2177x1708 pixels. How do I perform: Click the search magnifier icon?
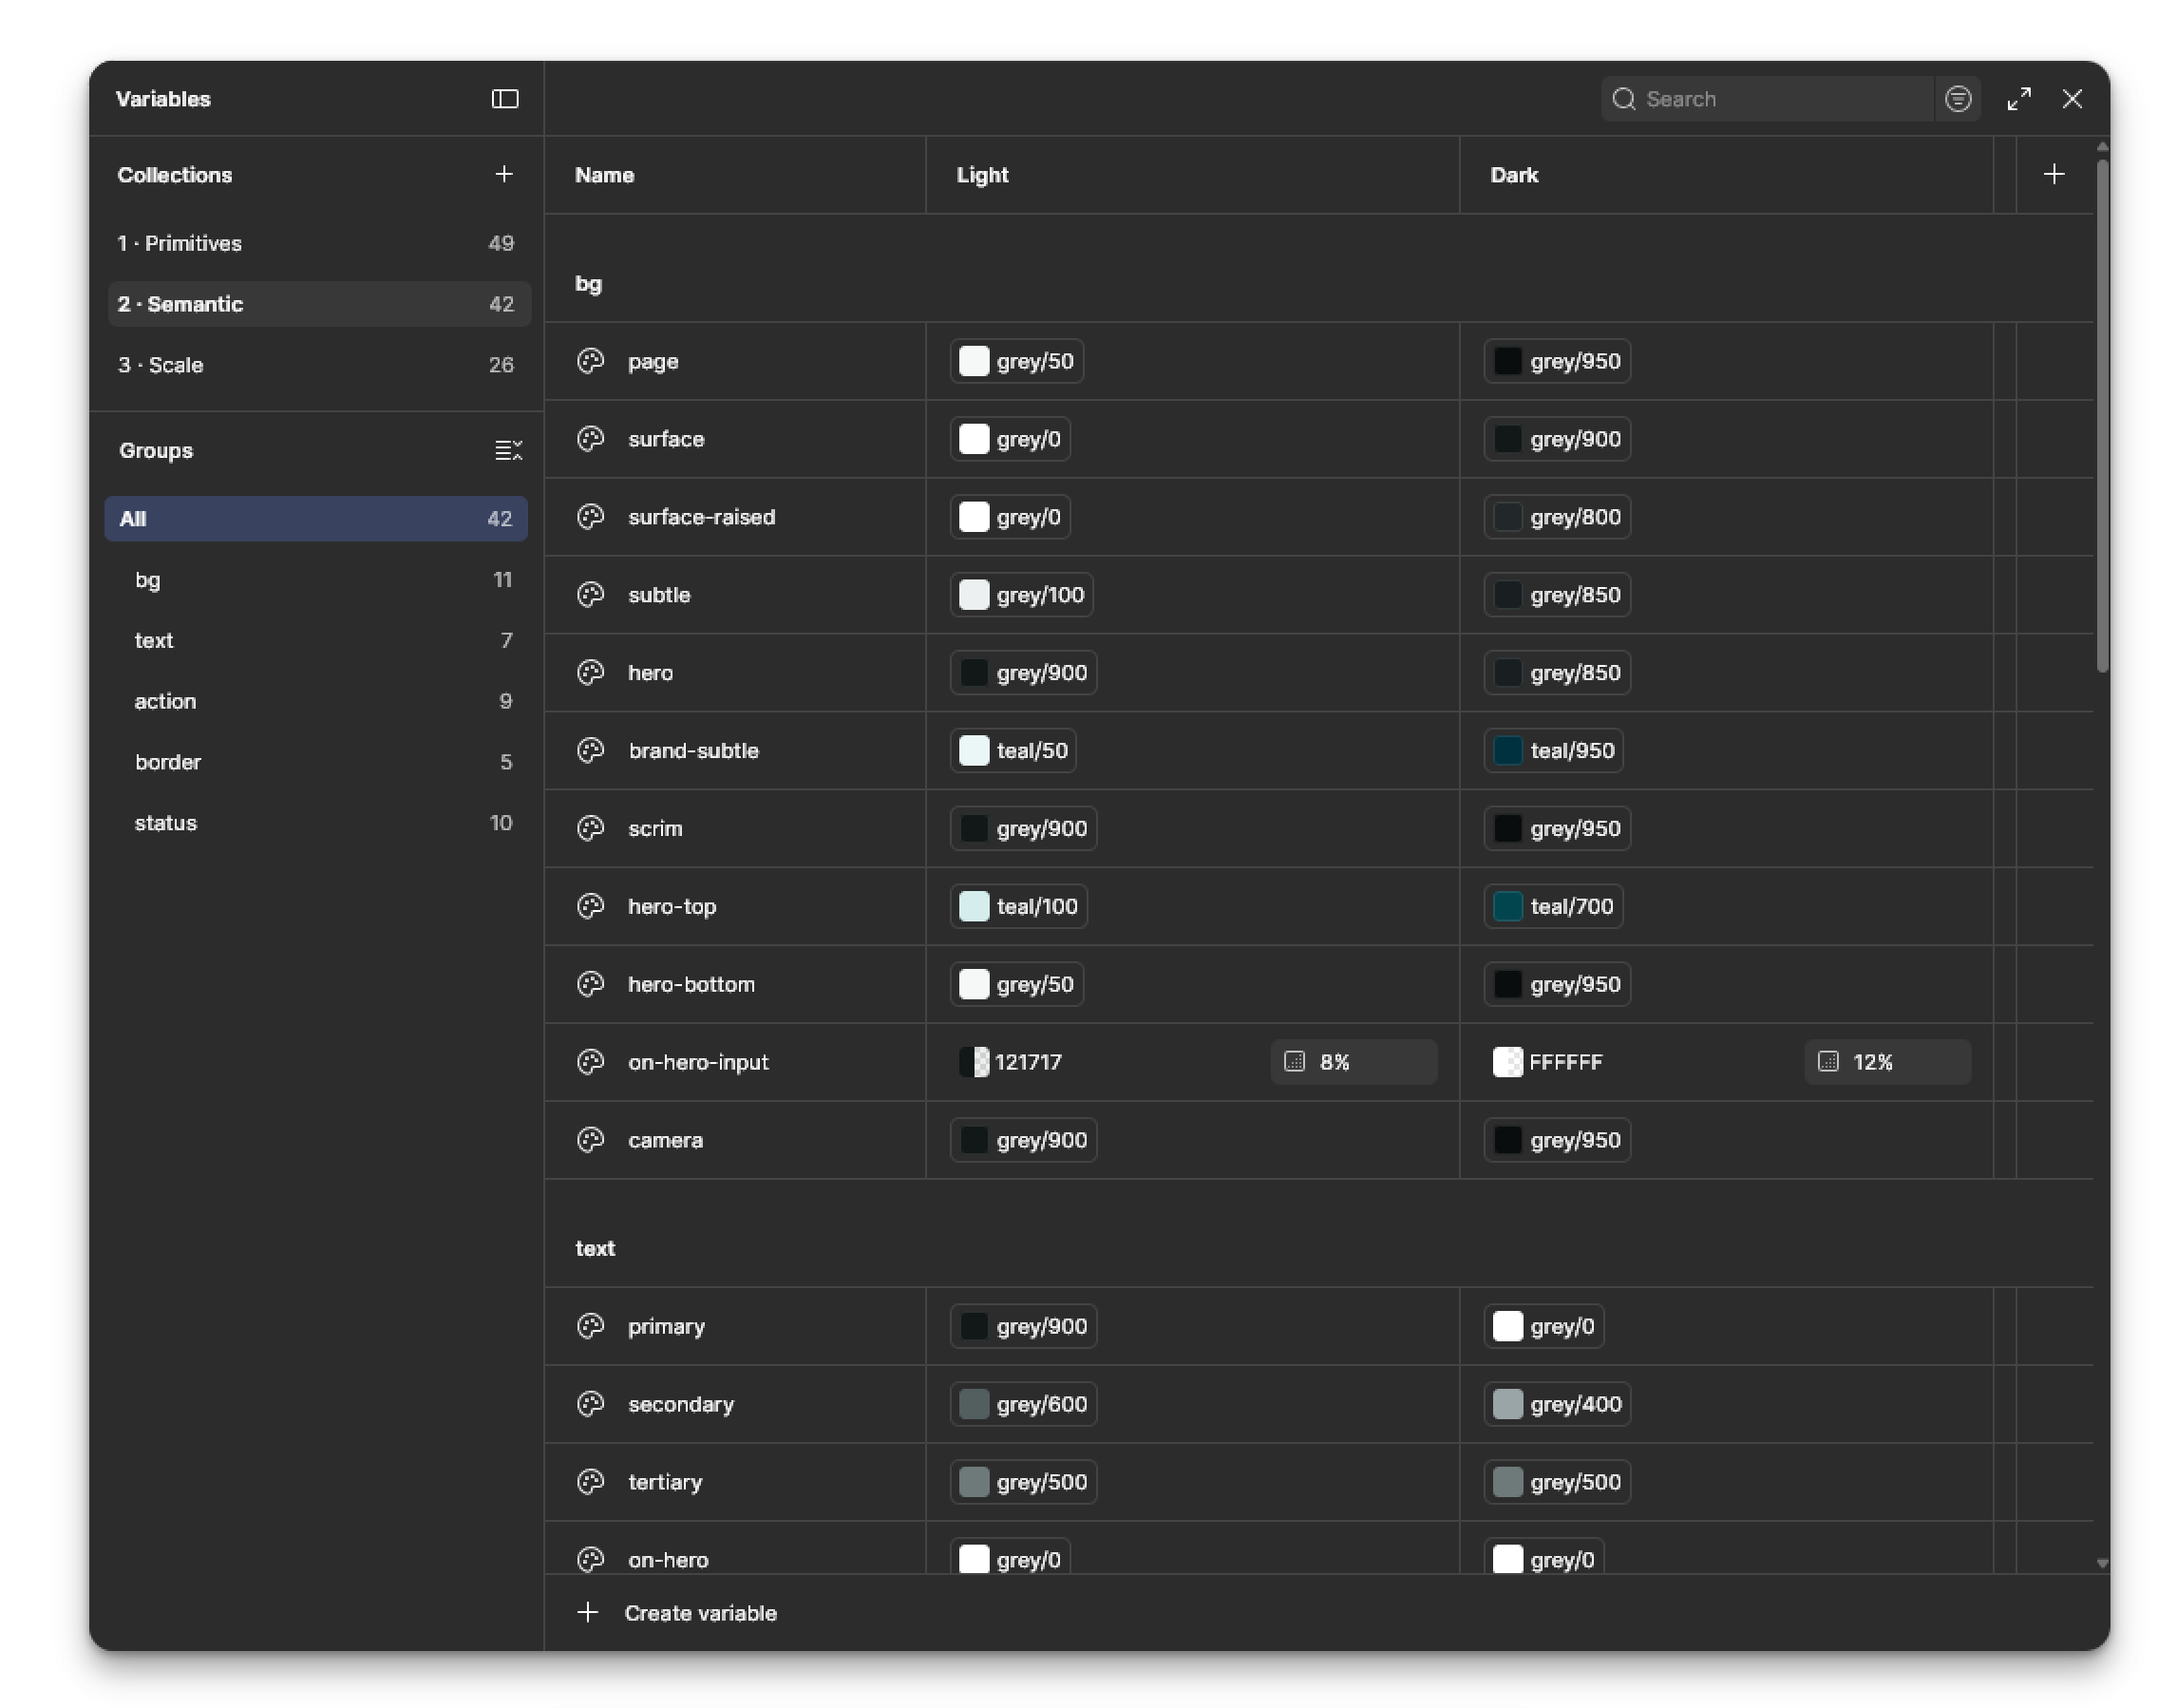pos(1624,99)
